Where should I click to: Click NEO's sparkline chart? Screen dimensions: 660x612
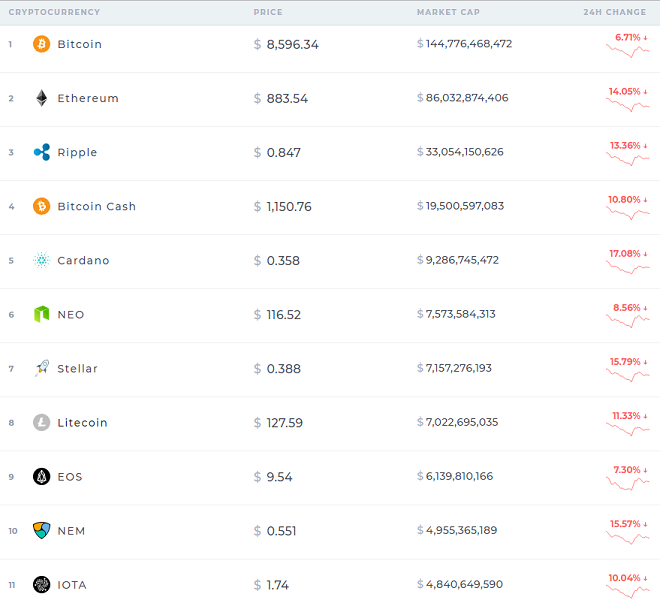(x=628, y=321)
